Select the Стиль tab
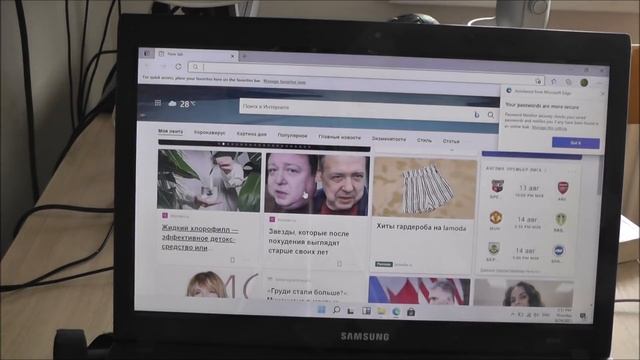The height and width of the screenshot is (360, 640). [424, 140]
